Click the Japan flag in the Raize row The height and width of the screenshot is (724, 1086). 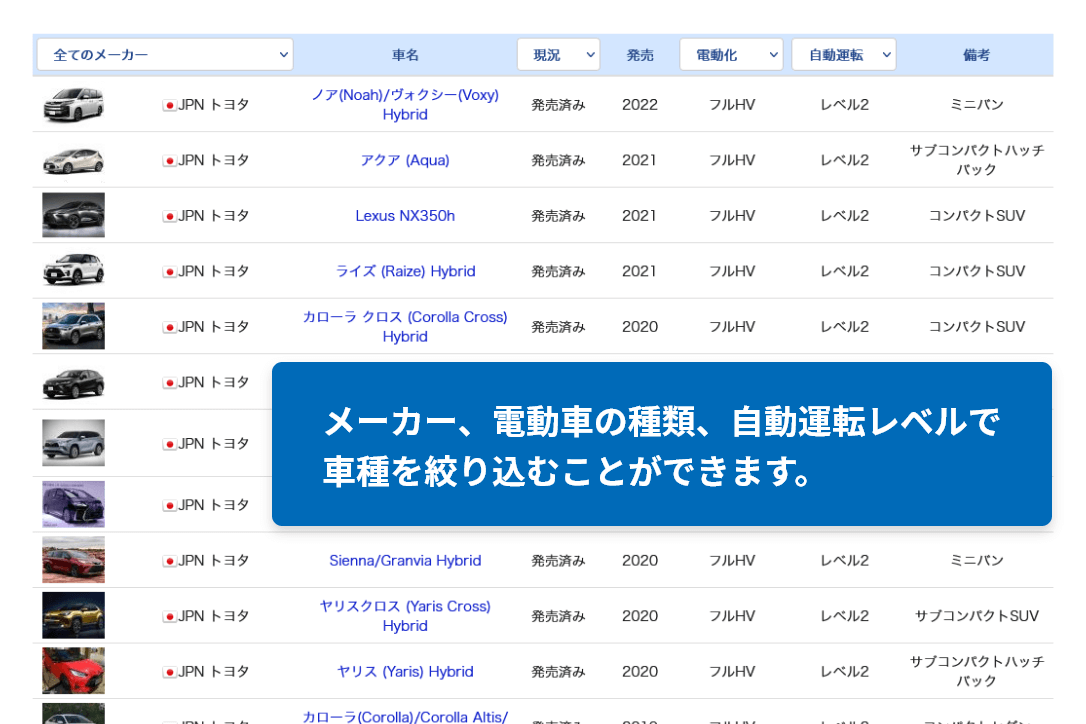169,272
